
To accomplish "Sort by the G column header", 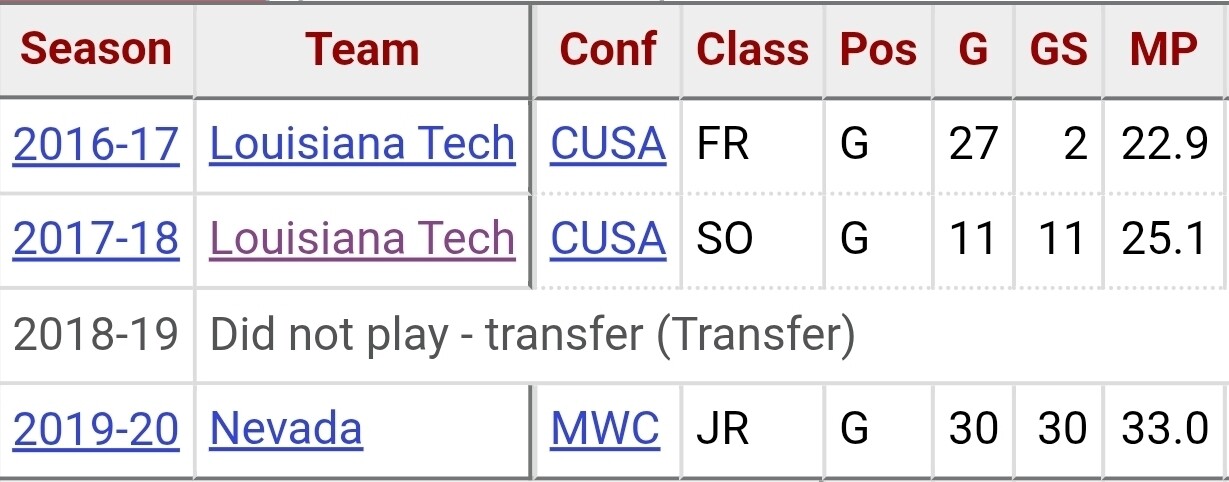I will [x=973, y=50].
